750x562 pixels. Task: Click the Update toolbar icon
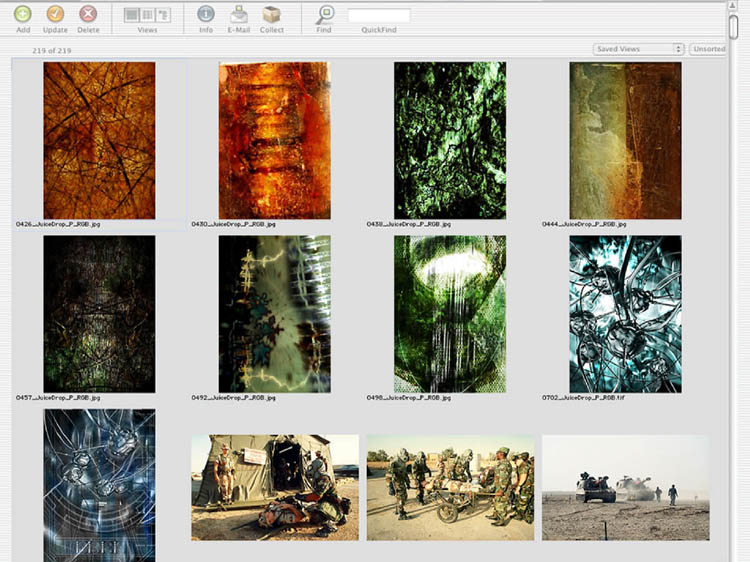click(x=55, y=14)
